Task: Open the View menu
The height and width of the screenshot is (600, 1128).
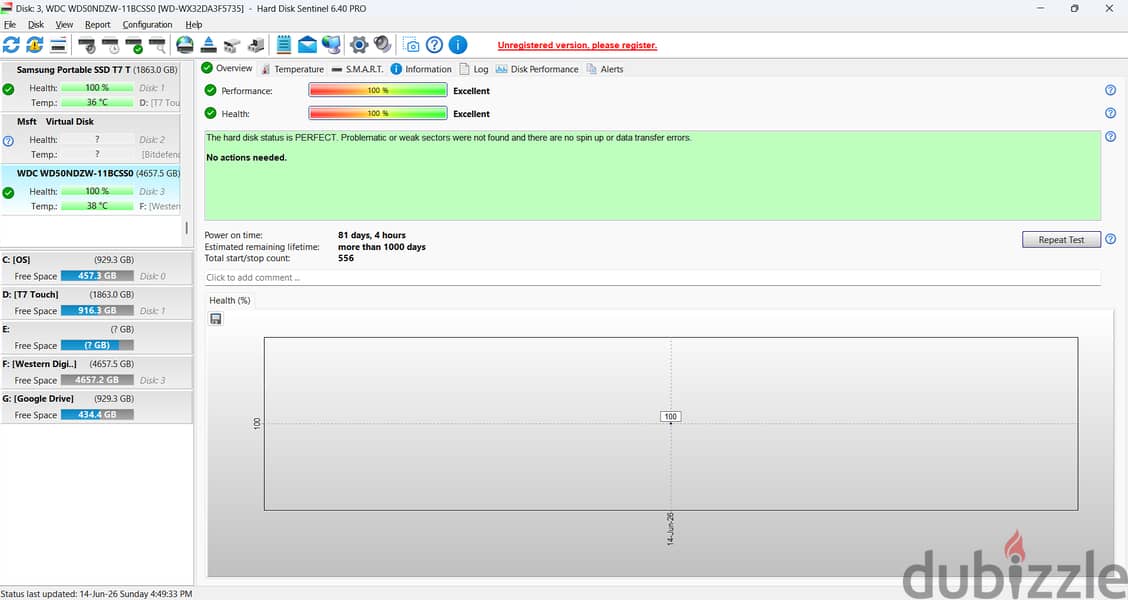Action: (x=64, y=24)
